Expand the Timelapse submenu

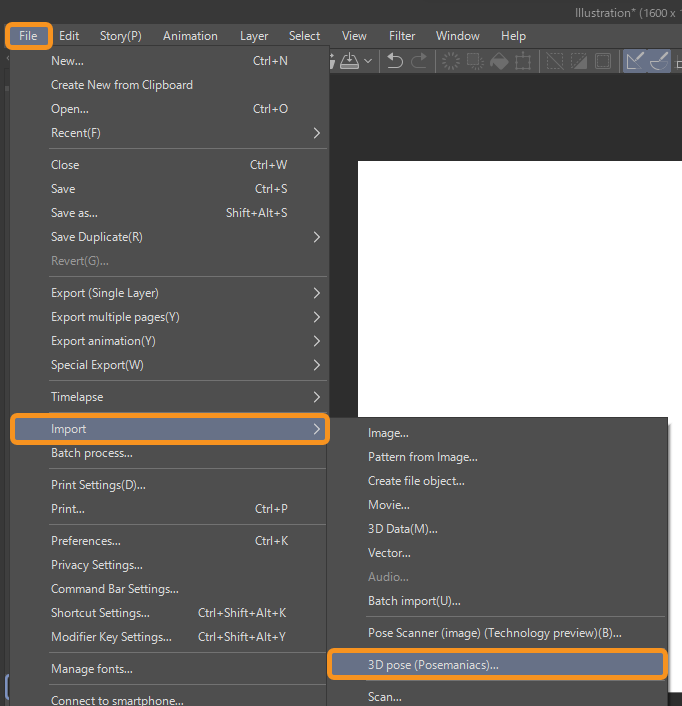[169, 397]
